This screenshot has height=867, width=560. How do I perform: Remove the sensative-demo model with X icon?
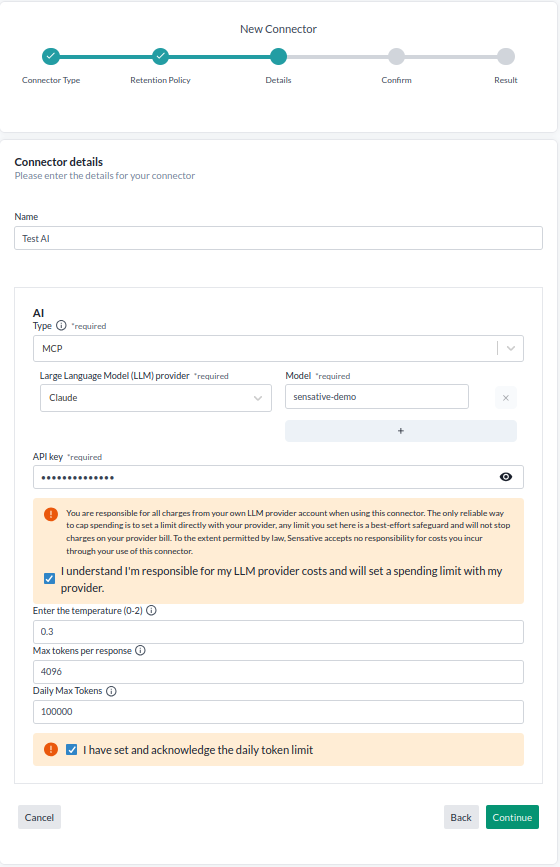(506, 398)
